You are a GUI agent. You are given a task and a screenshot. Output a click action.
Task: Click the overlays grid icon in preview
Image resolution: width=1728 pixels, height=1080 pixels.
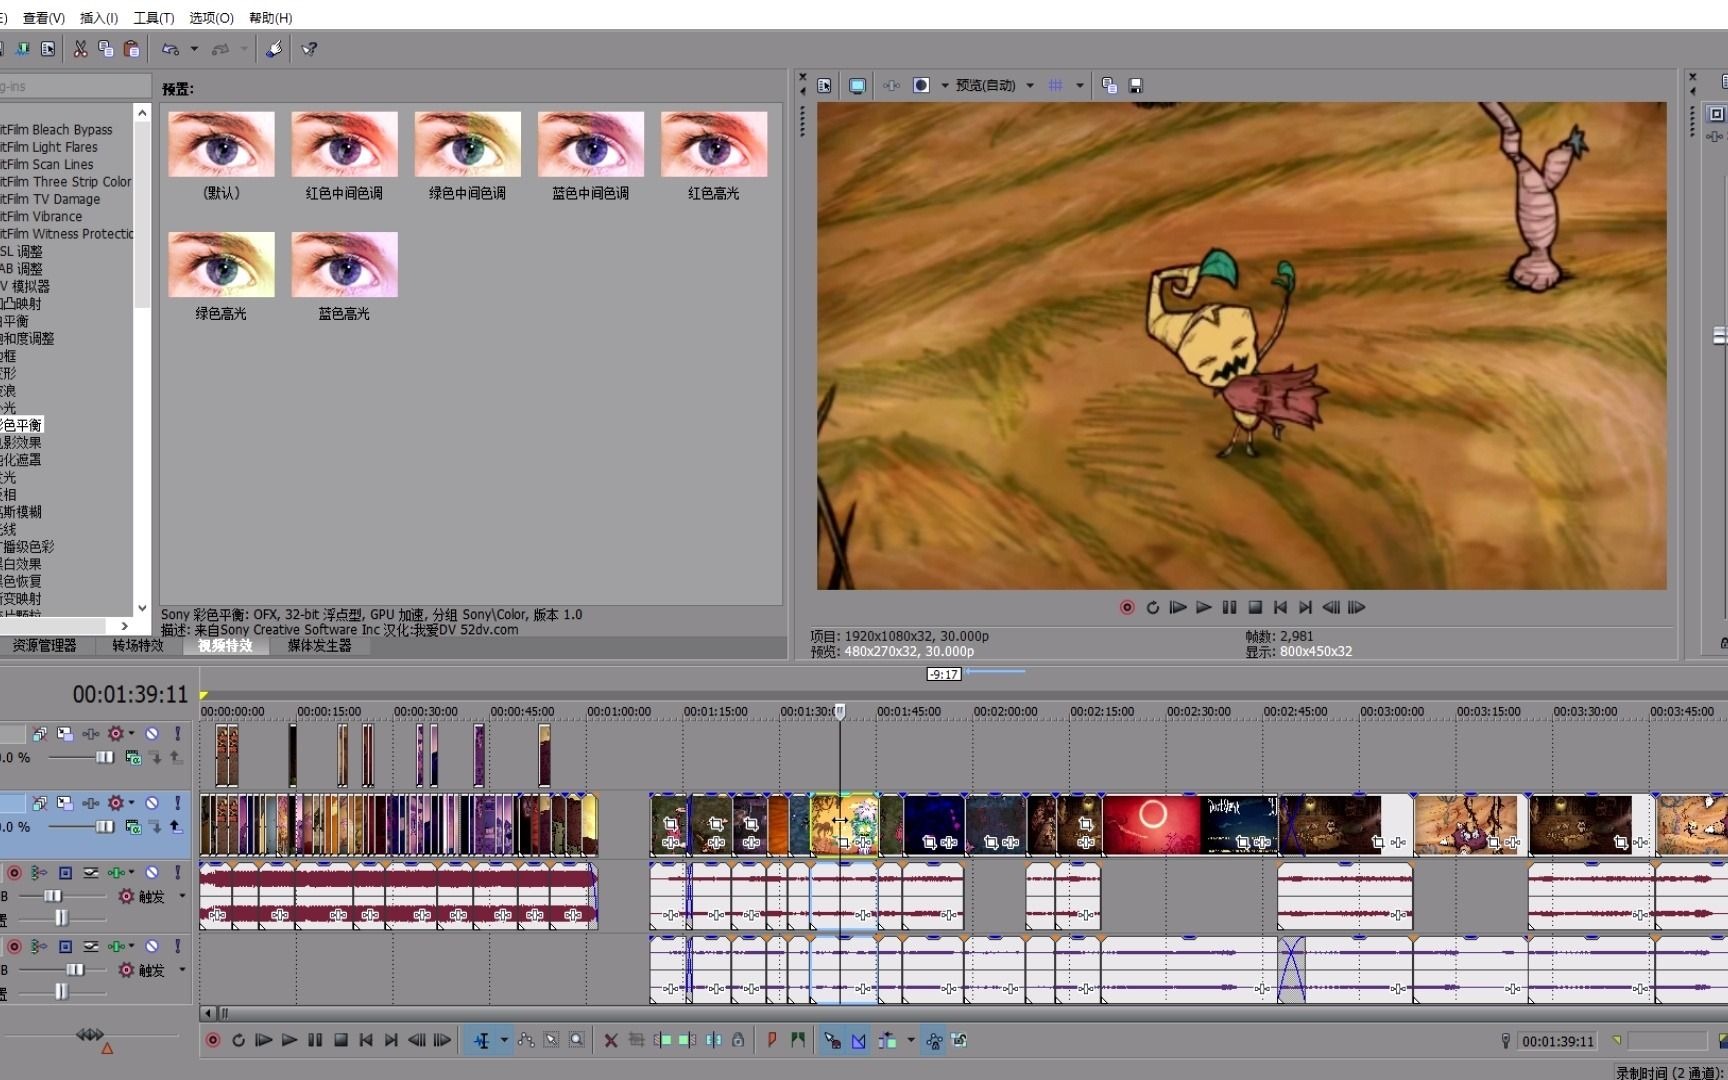(x=1055, y=86)
